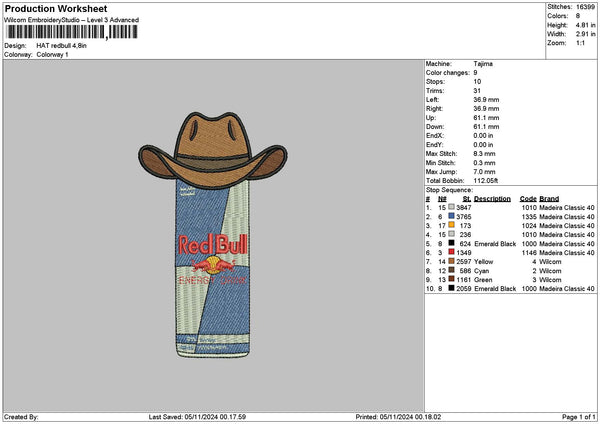Click the 'St.' column header
Viewport: 600px width, 424px height.
(x=467, y=199)
